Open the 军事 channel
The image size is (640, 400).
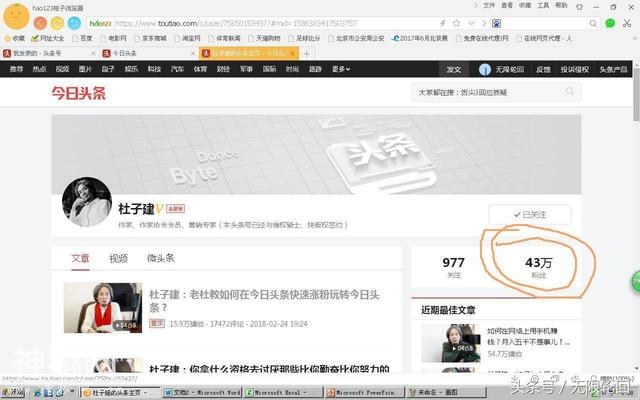pos(246,69)
